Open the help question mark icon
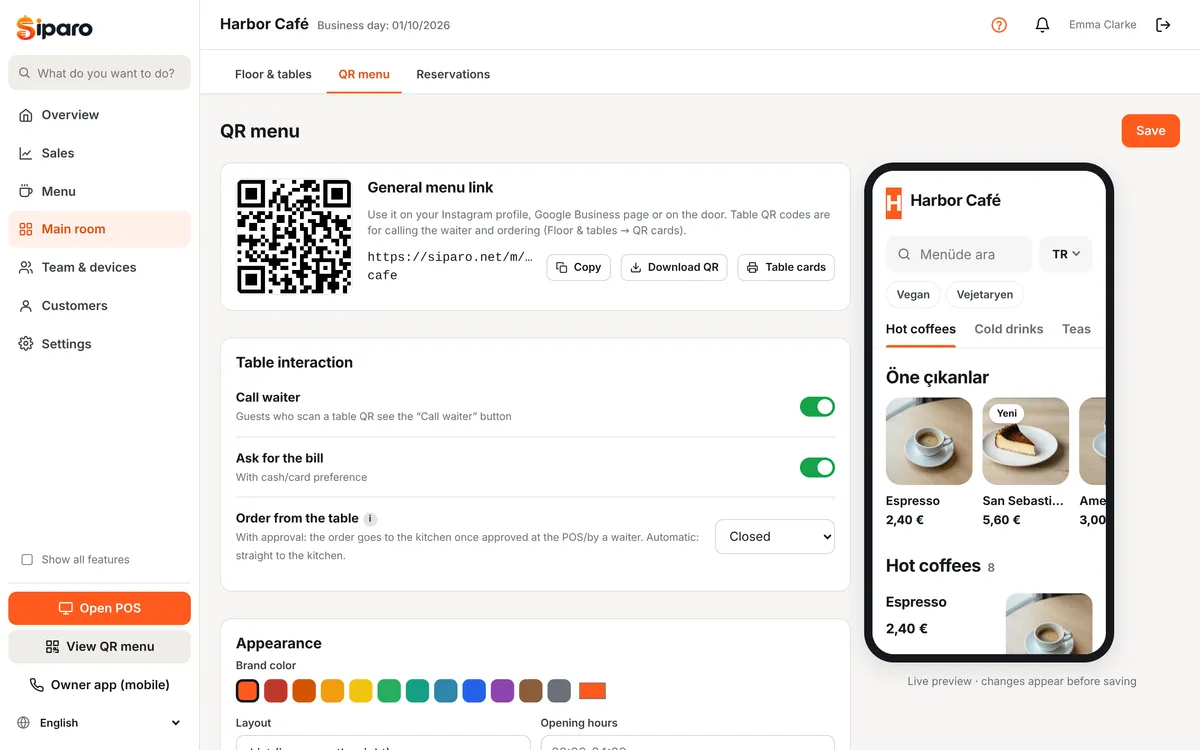Image resolution: width=1200 pixels, height=750 pixels. [x=999, y=25]
